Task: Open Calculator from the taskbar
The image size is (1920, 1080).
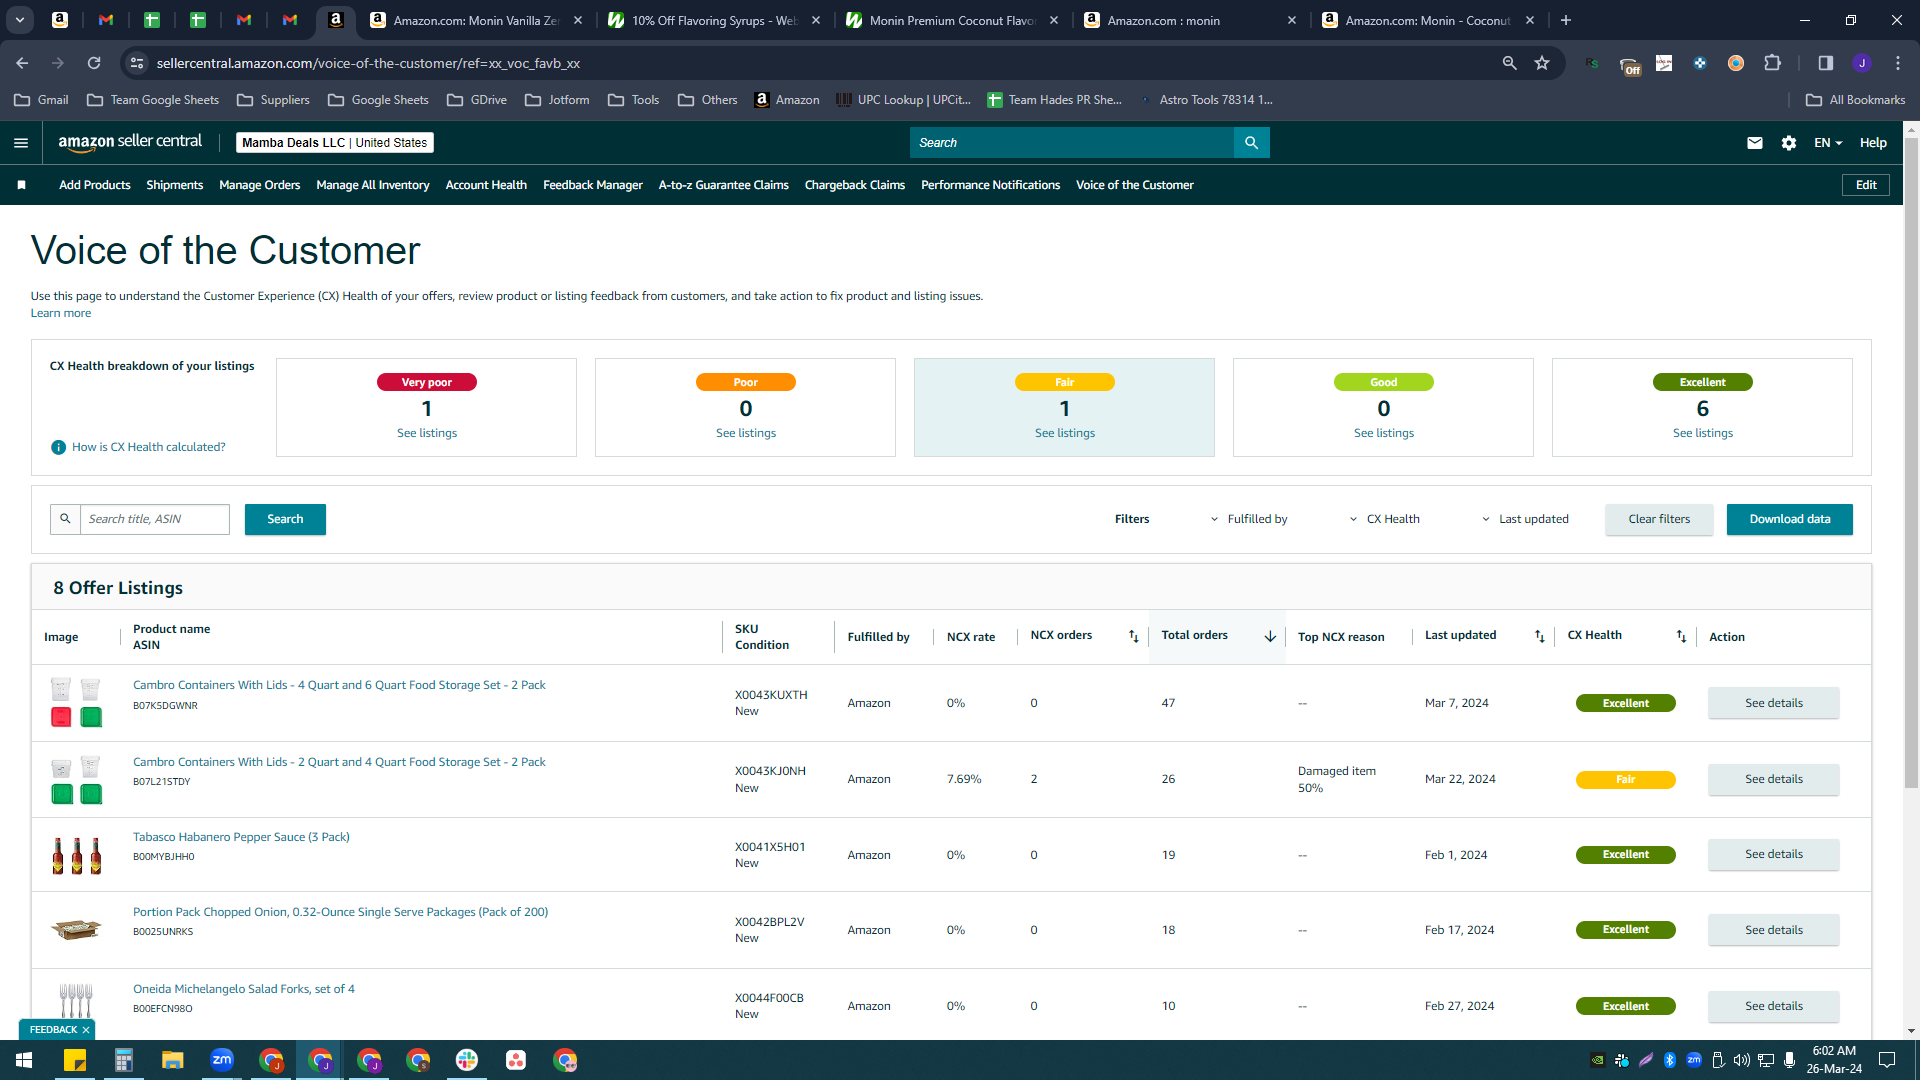Action: click(124, 1060)
